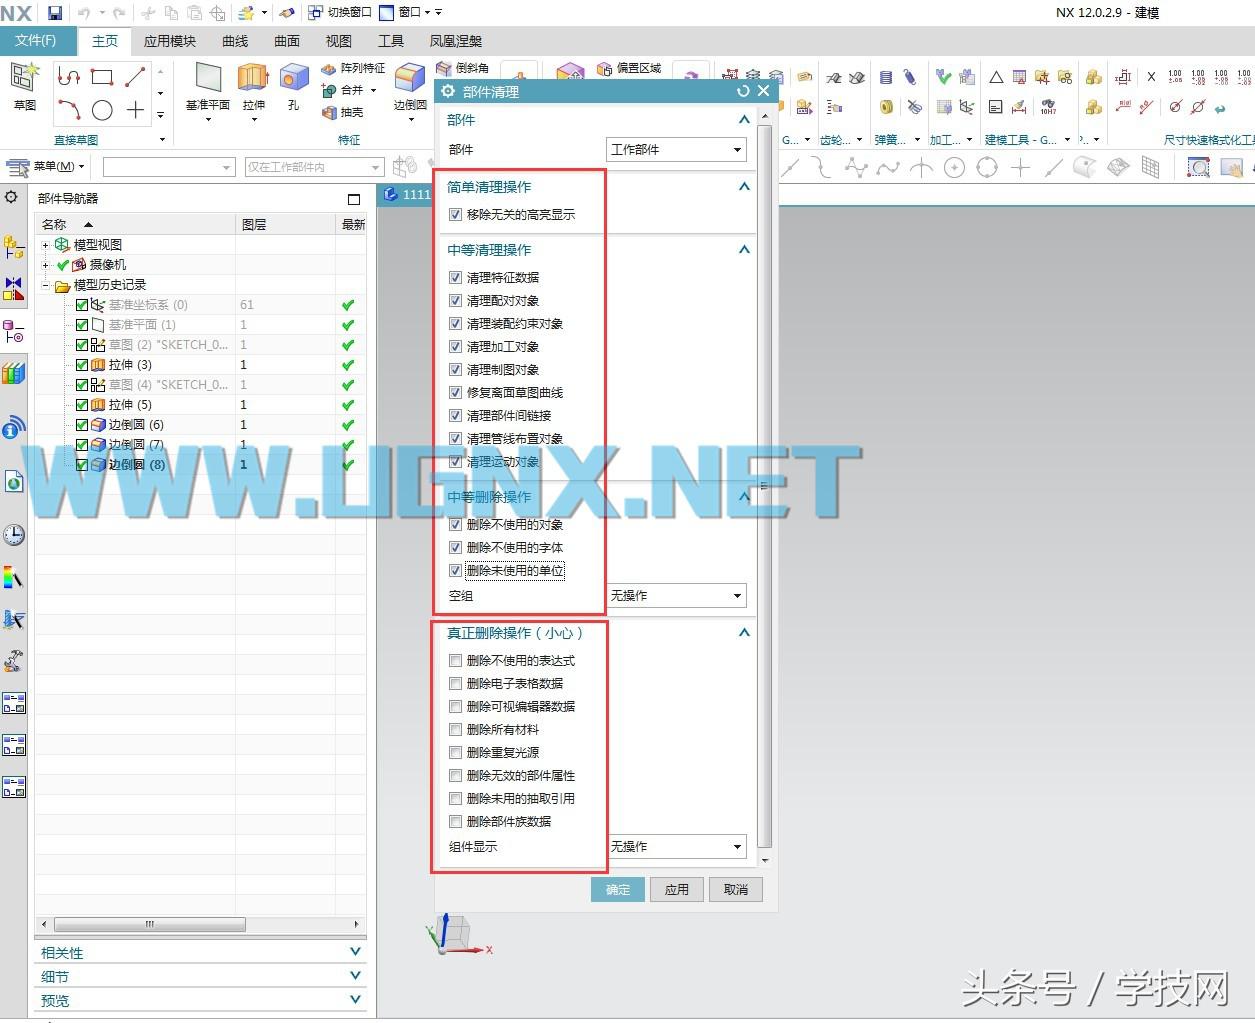
Task: Enable the 删除不使用的表达式 checkbox
Action: [x=455, y=660]
